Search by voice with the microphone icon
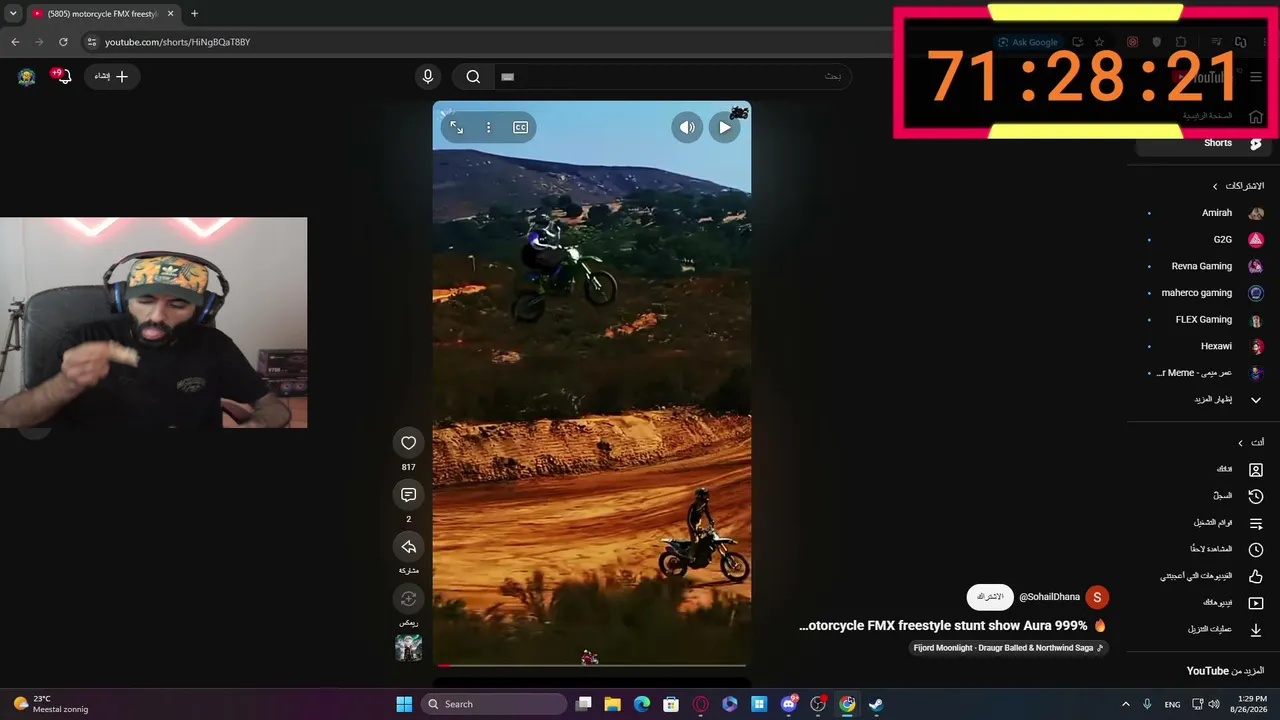Image resolution: width=1280 pixels, height=720 pixels. (428, 76)
